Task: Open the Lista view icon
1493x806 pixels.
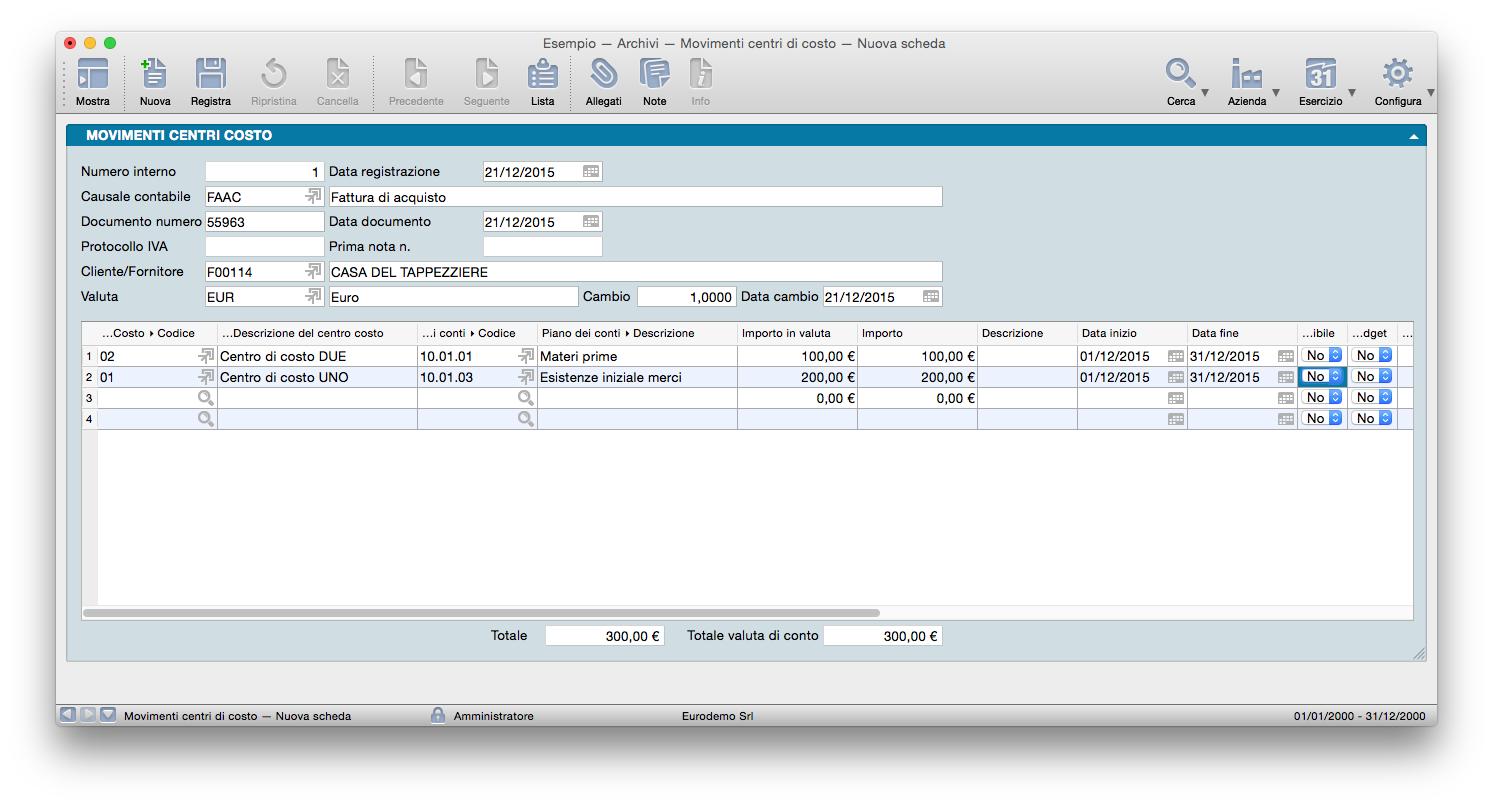Action: click(543, 75)
